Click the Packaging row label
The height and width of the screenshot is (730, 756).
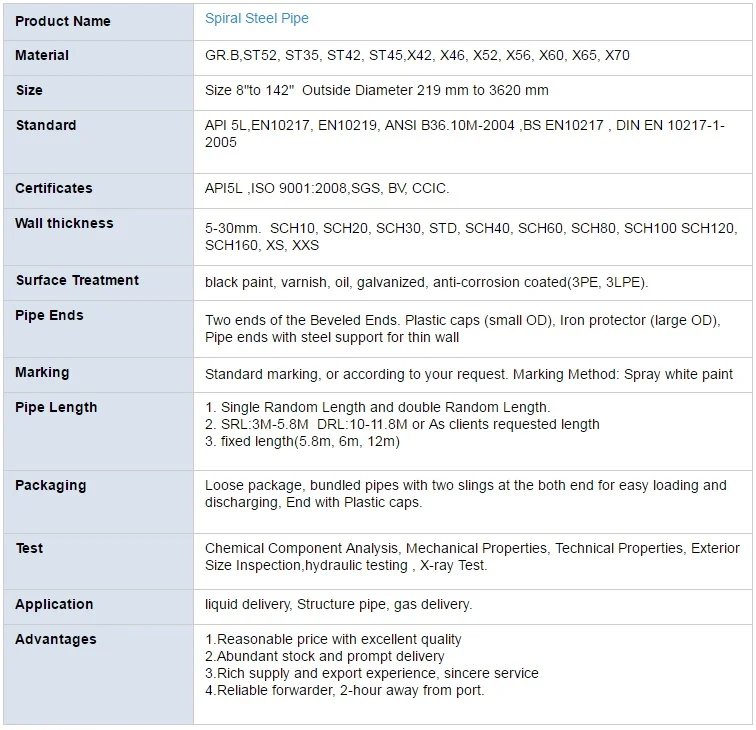point(51,486)
